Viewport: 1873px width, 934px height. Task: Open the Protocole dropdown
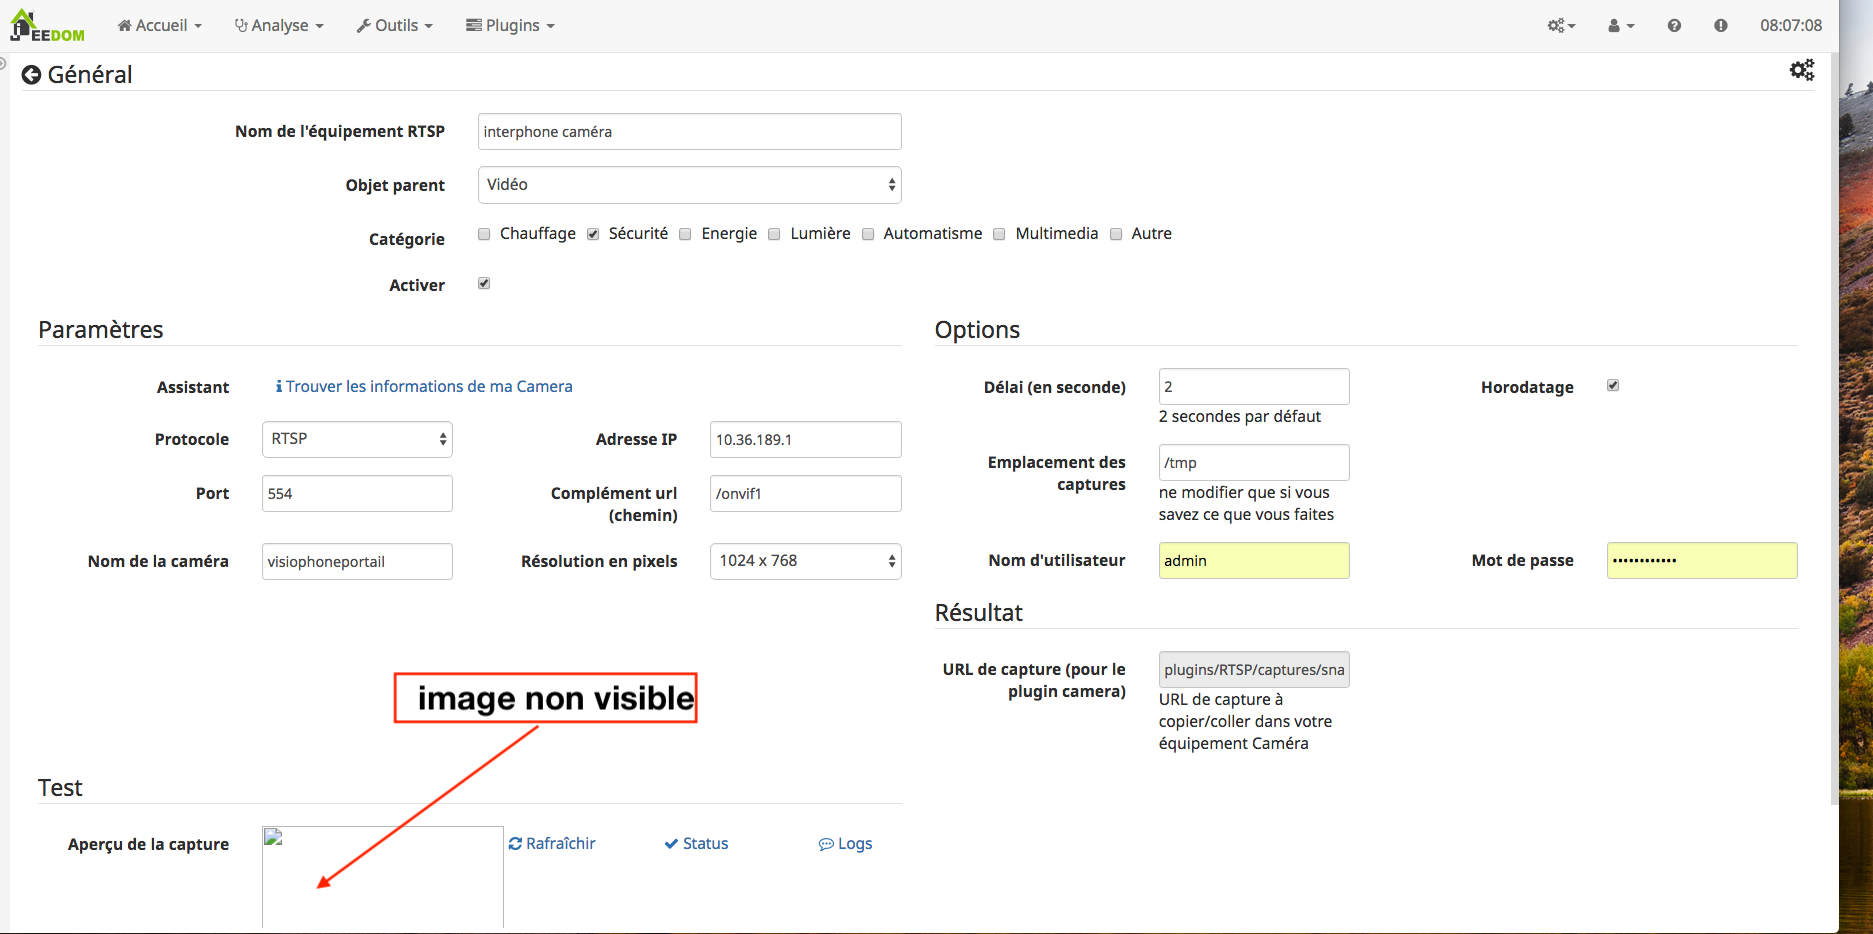(357, 440)
